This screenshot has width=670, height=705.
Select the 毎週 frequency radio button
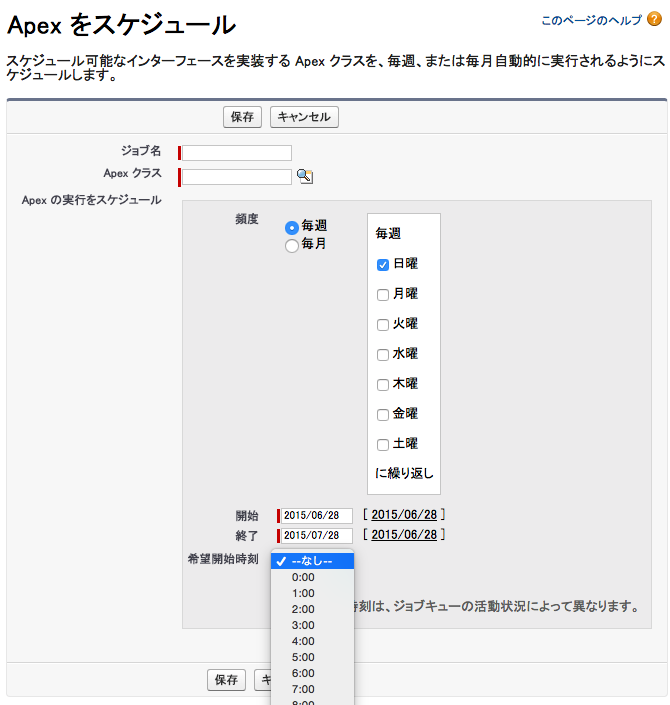(x=292, y=228)
